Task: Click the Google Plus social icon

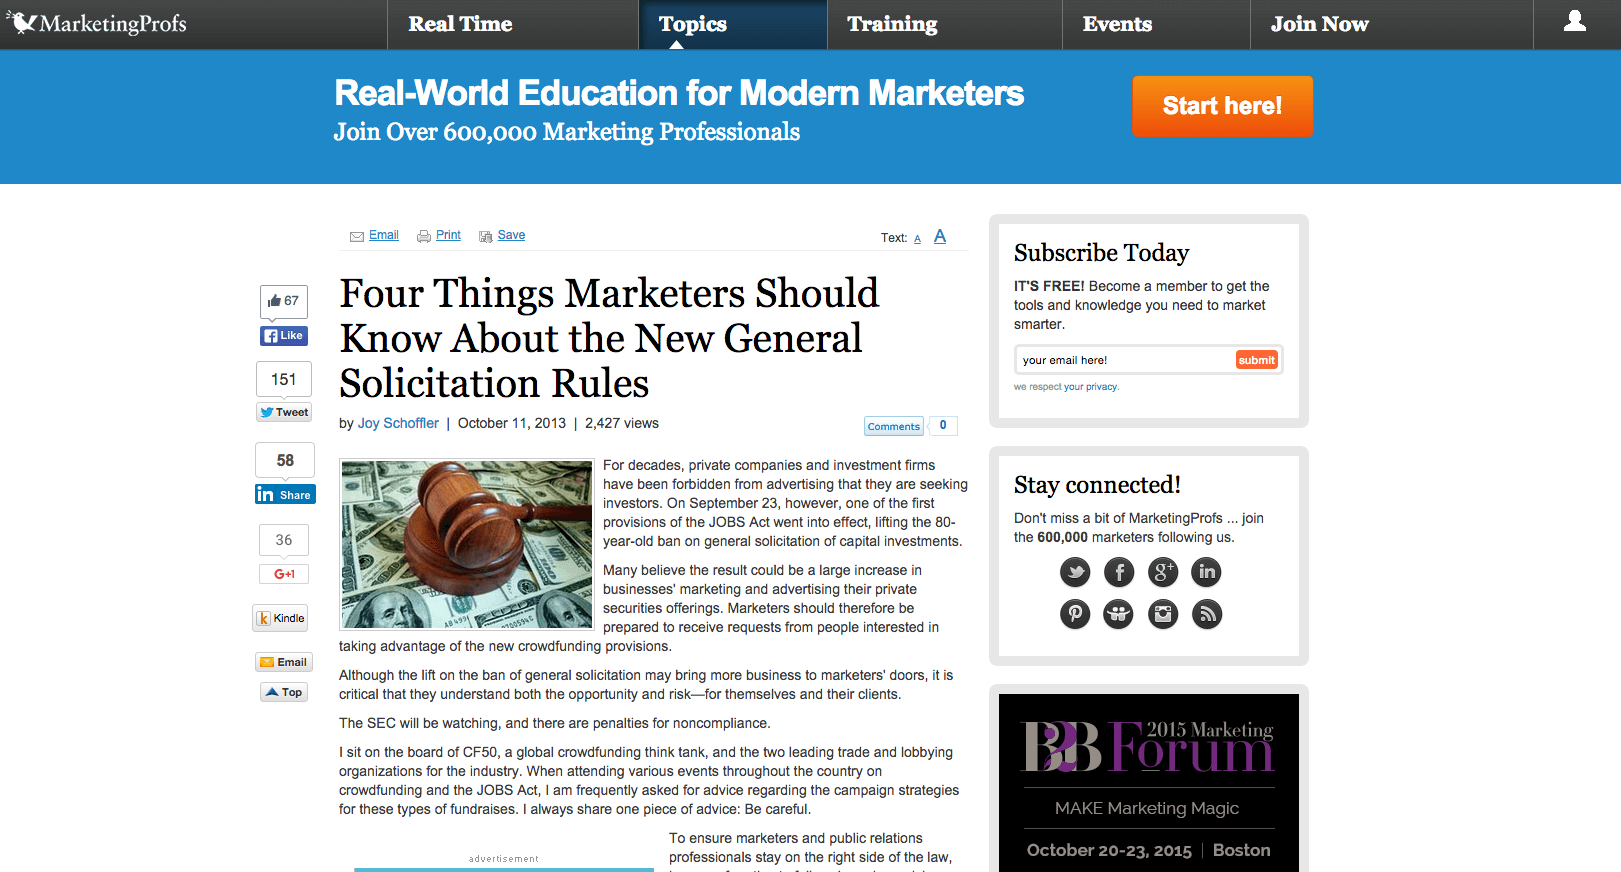Action: 1163,572
